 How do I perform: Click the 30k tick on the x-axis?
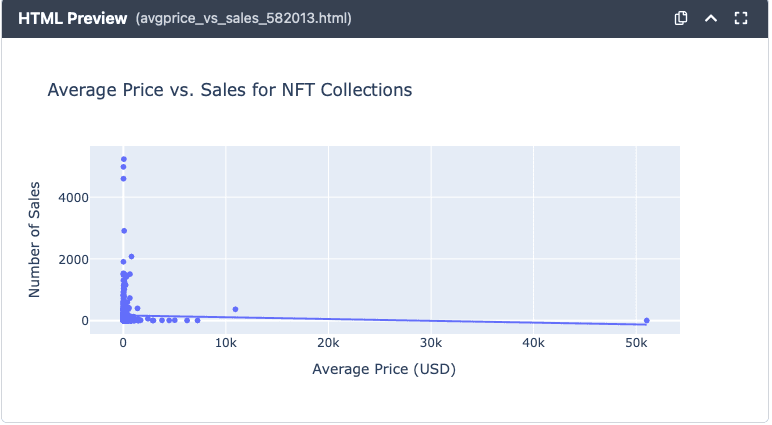[431, 343]
